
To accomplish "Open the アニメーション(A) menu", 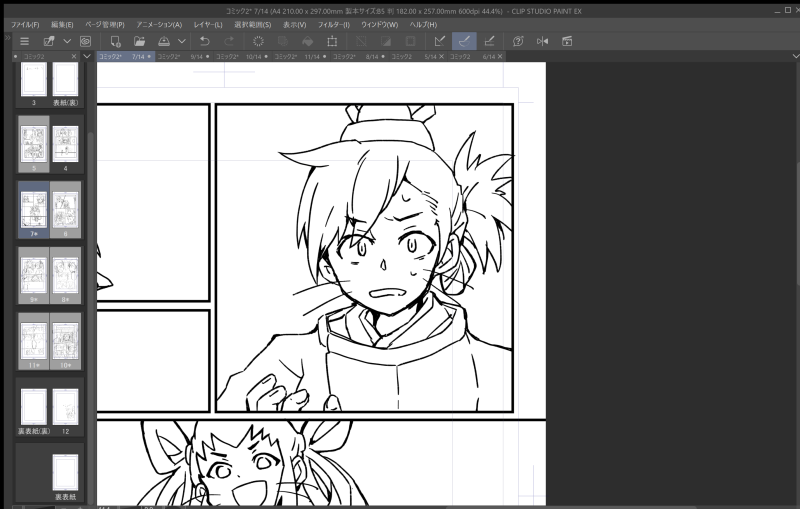I will click(x=159, y=24).
